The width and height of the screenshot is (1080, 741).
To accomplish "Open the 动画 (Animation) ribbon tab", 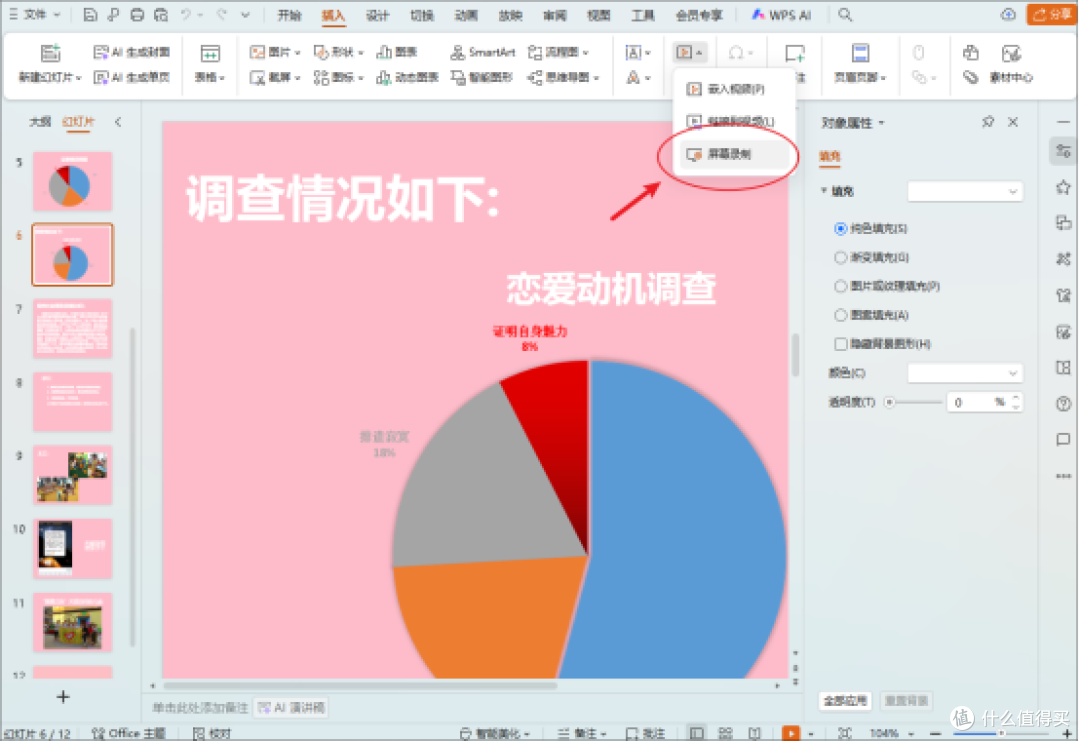I will (466, 14).
